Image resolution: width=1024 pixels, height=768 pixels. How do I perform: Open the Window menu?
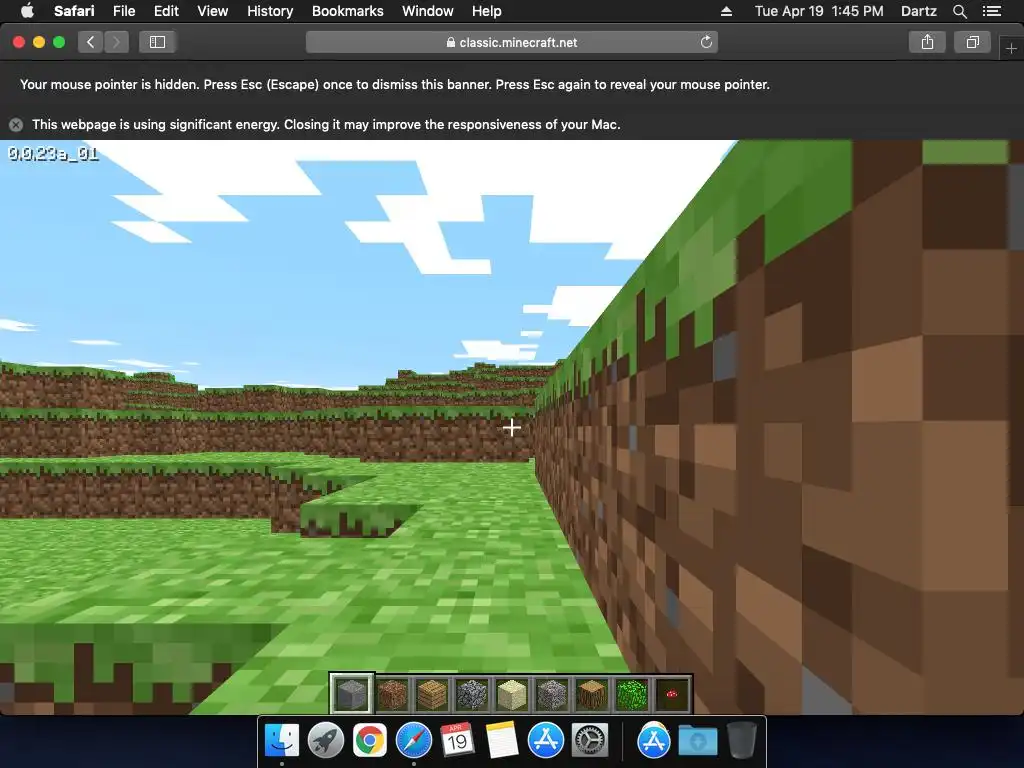428,11
